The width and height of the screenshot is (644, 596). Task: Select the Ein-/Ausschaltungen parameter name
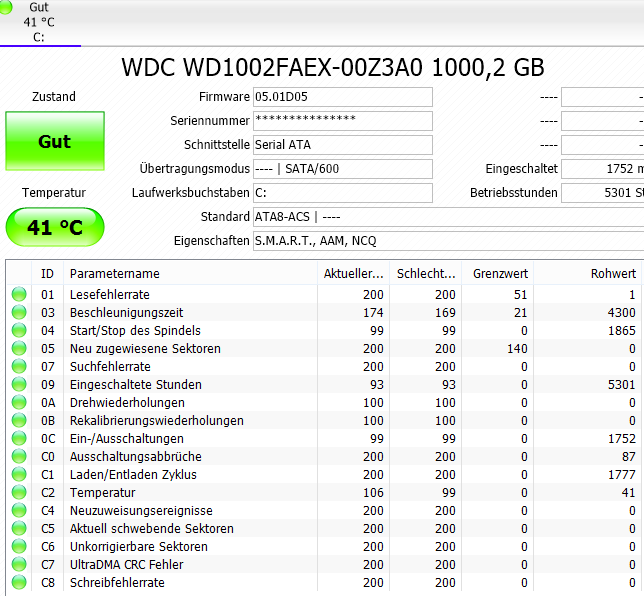pos(126,439)
